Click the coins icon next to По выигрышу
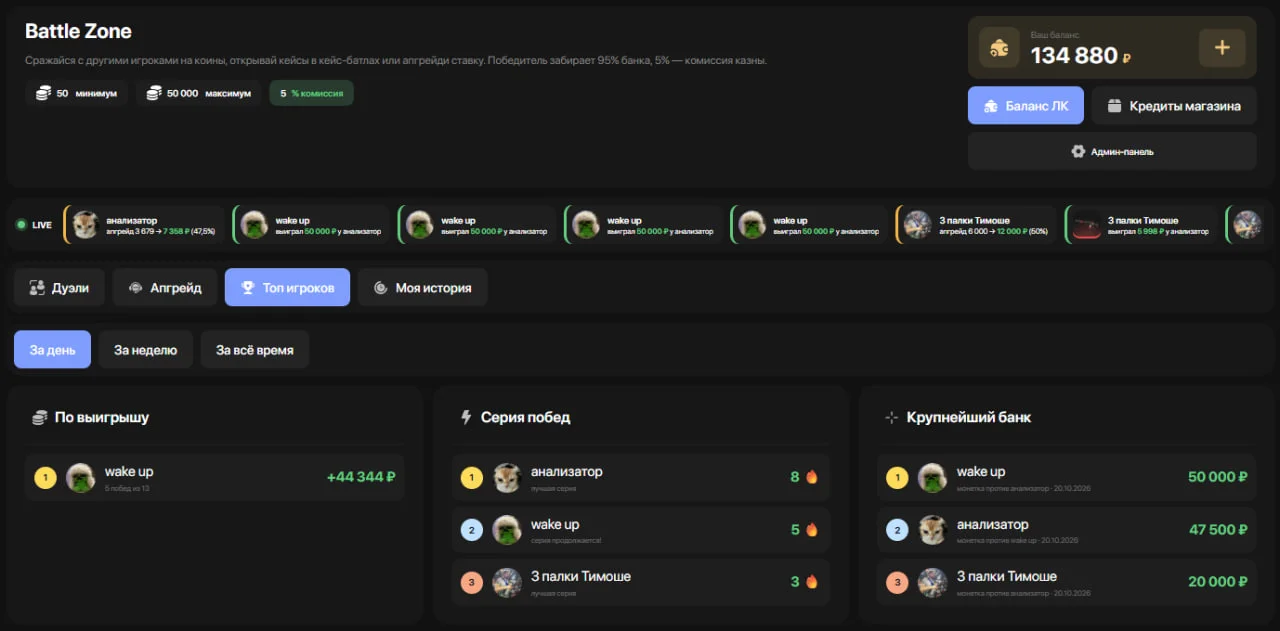The width and height of the screenshot is (1280, 631). coord(40,417)
